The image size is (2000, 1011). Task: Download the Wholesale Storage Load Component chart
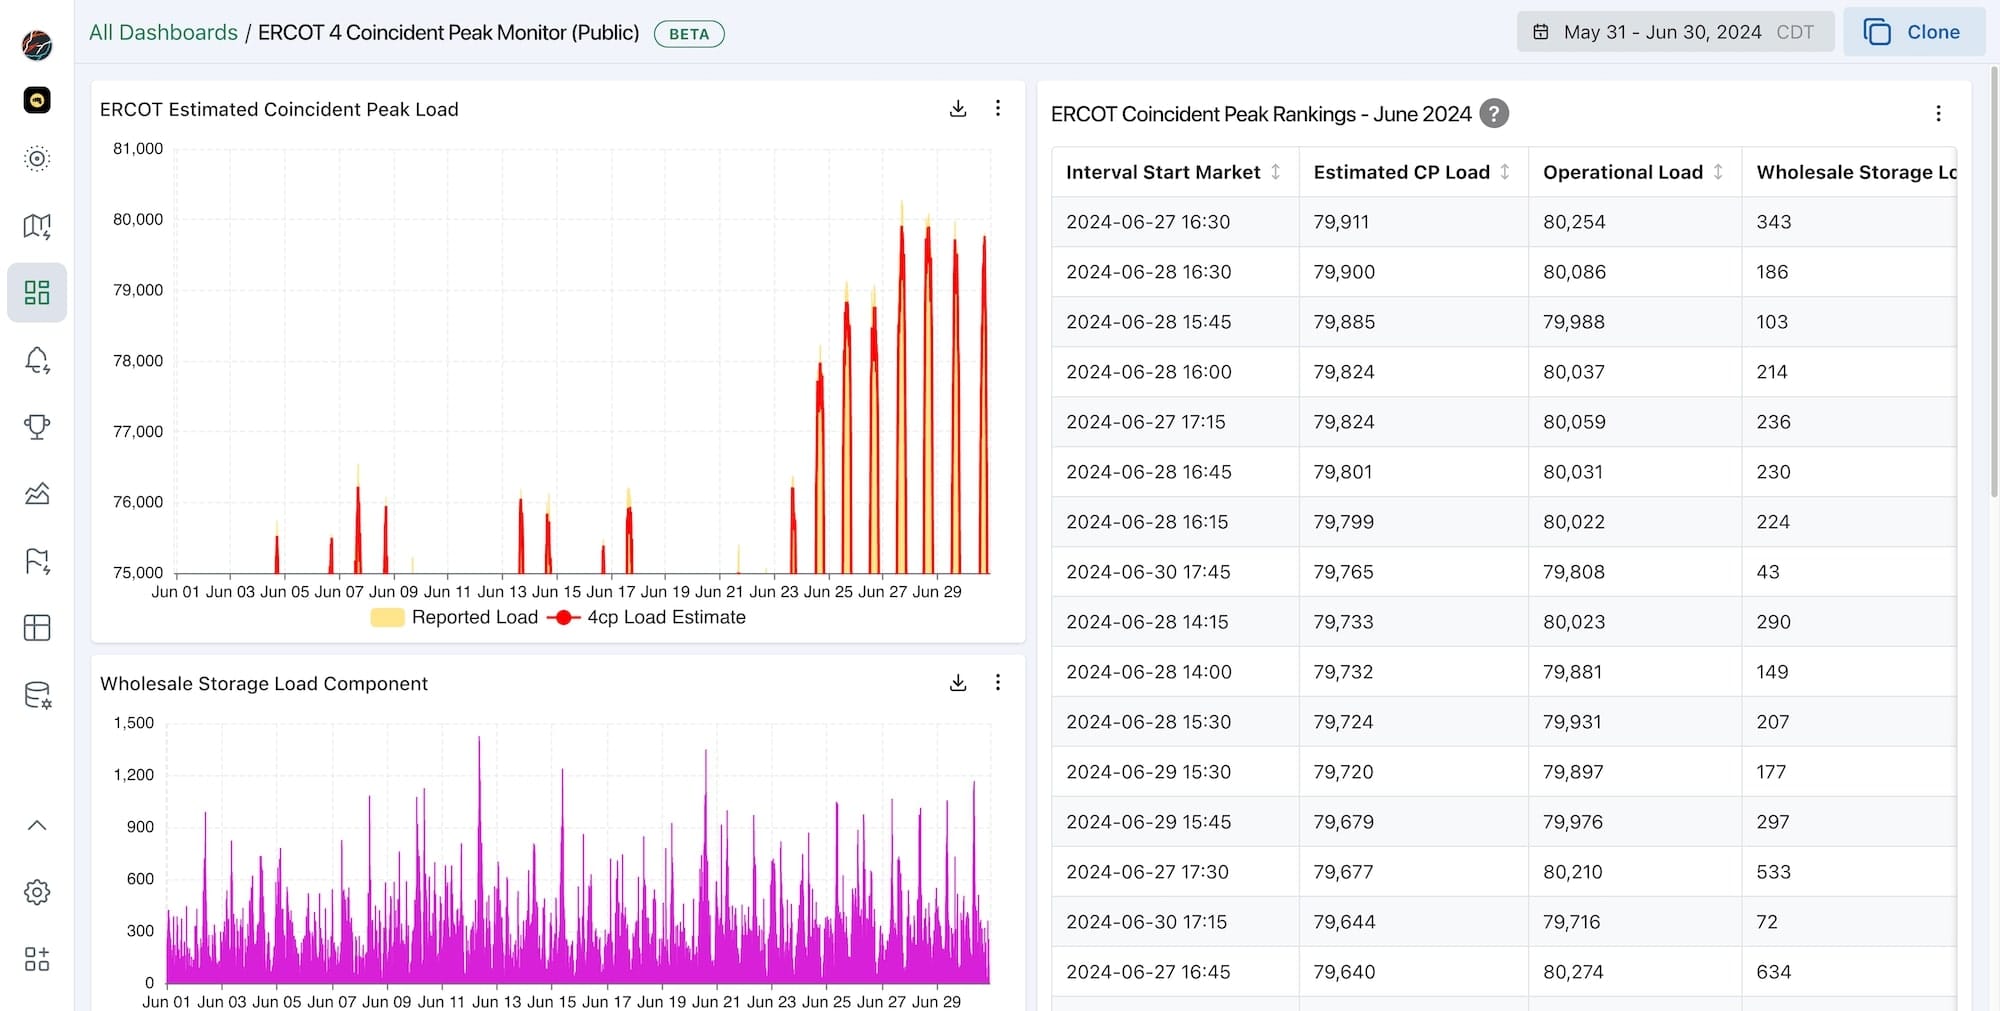click(x=958, y=682)
